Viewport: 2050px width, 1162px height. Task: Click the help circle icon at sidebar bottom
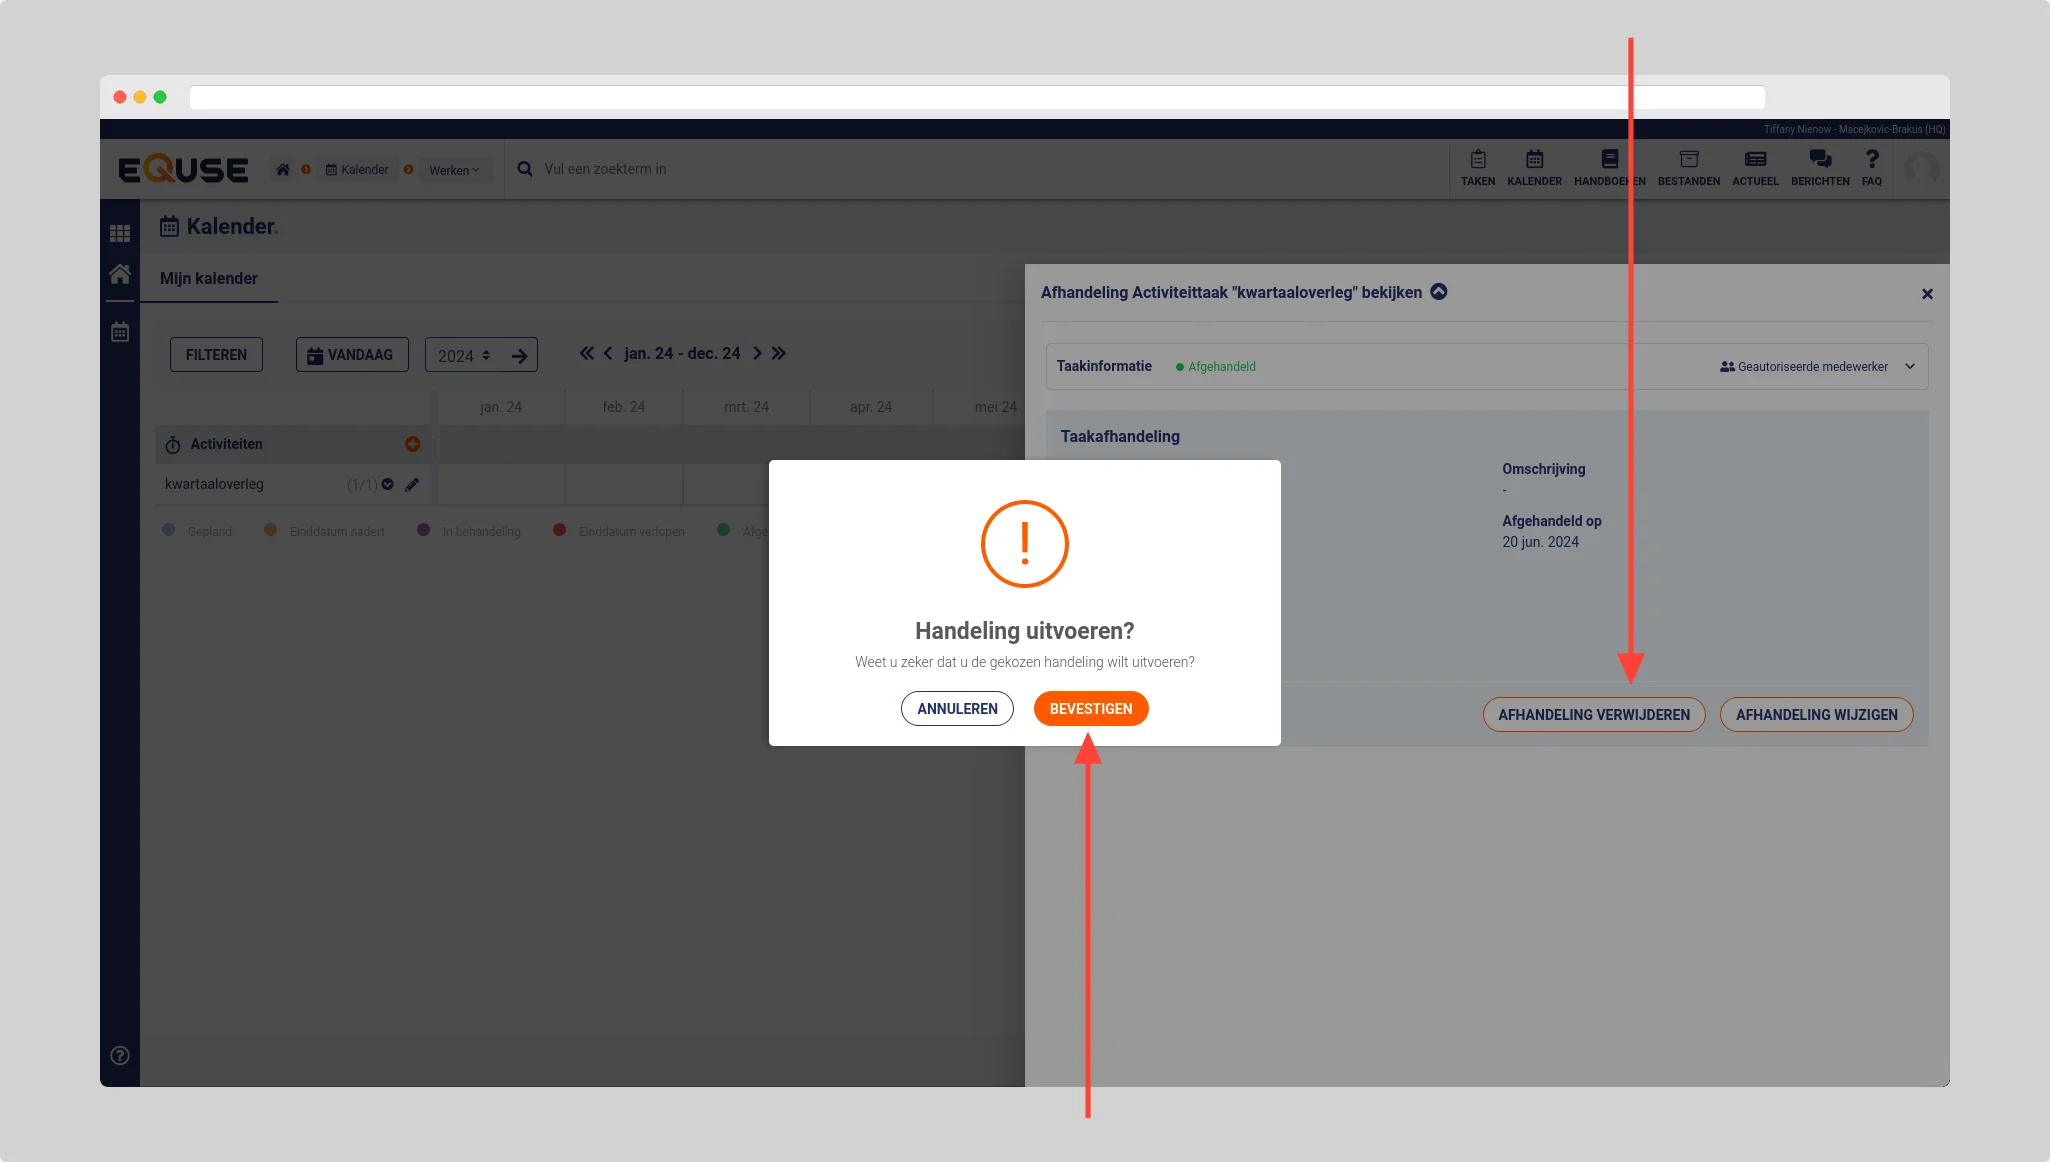(120, 1055)
